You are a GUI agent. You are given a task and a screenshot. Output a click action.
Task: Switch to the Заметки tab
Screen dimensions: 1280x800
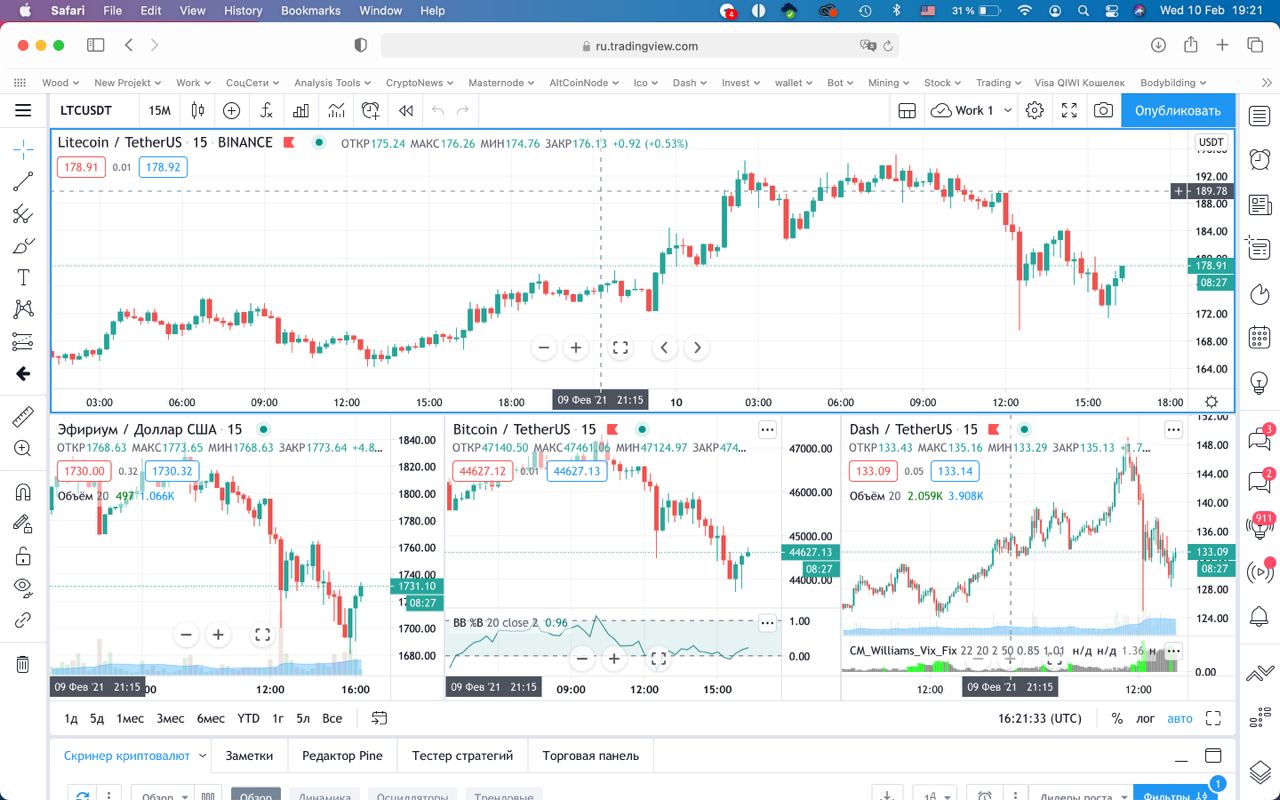tap(249, 756)
